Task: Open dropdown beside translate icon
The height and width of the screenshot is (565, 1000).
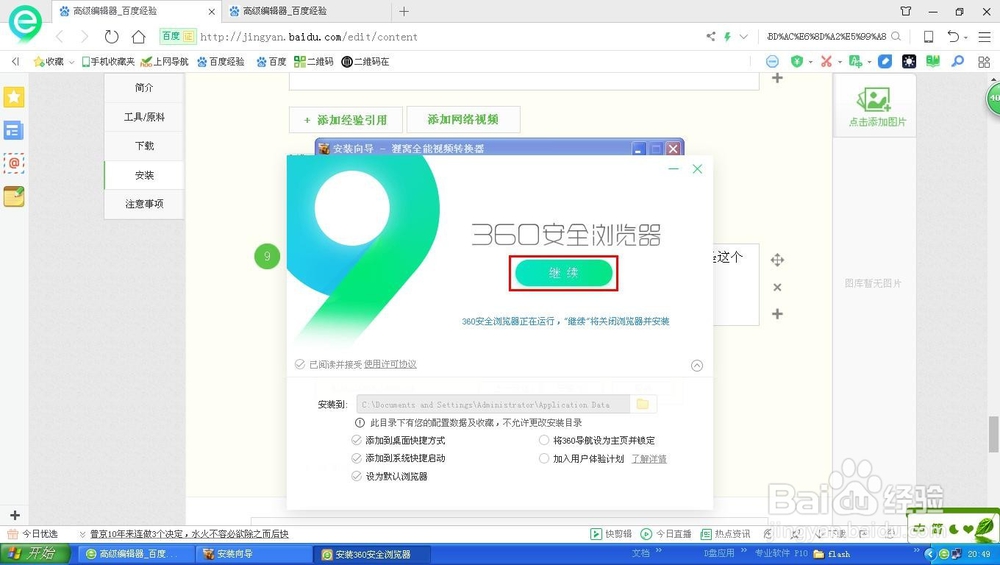Action: coord(869,62)
